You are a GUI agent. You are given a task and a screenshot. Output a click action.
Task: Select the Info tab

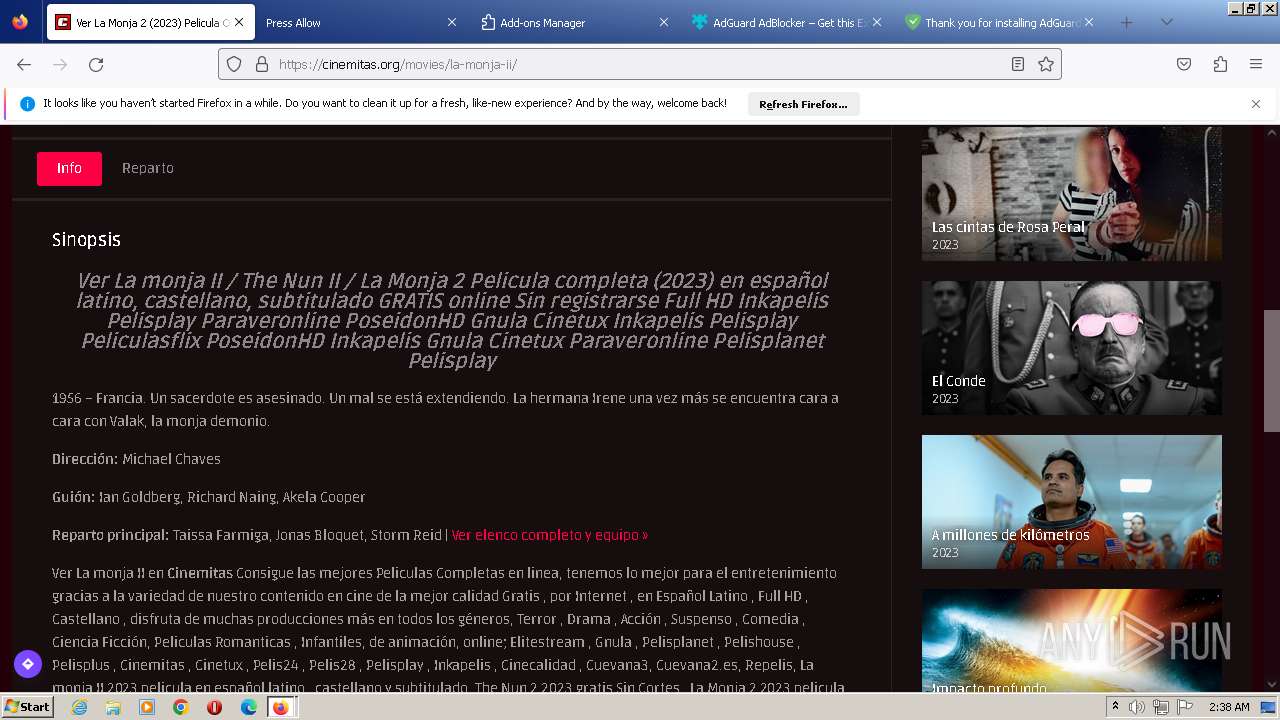coord(69,168)
